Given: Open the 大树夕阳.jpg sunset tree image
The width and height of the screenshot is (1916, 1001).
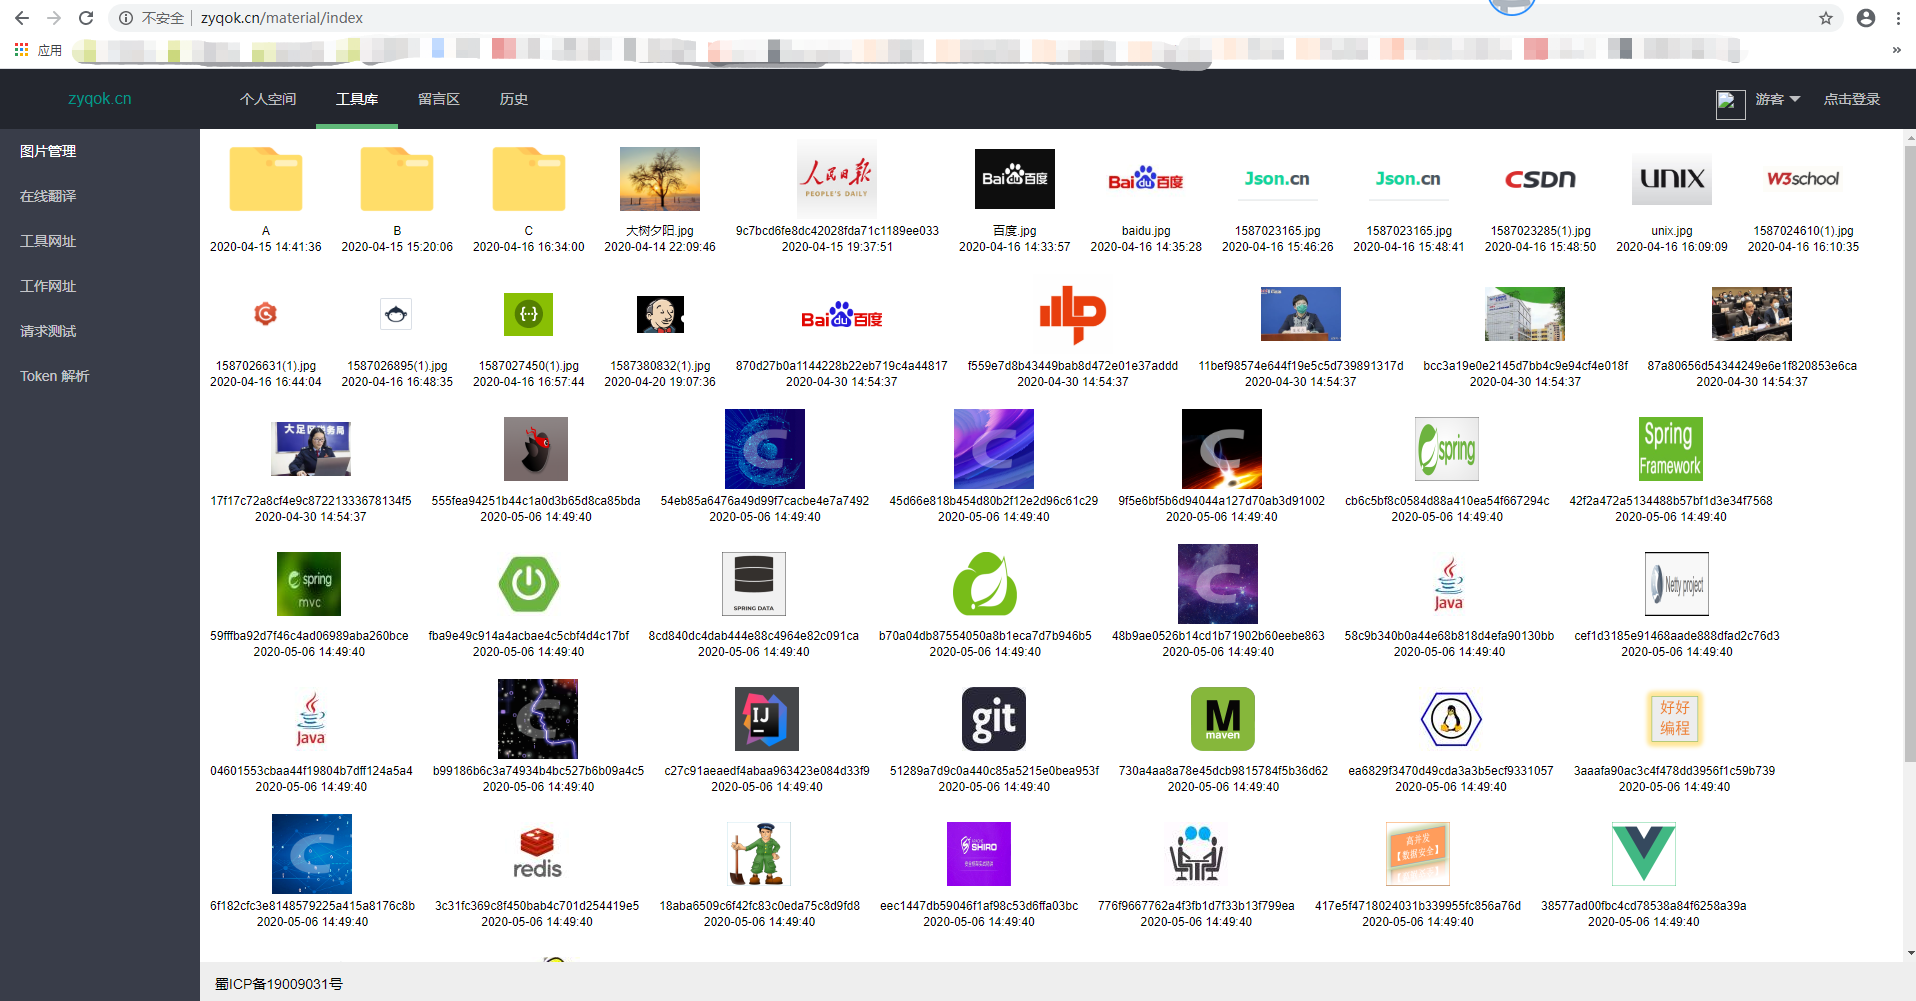Looking at the screenshot, I should click(660, 179).
